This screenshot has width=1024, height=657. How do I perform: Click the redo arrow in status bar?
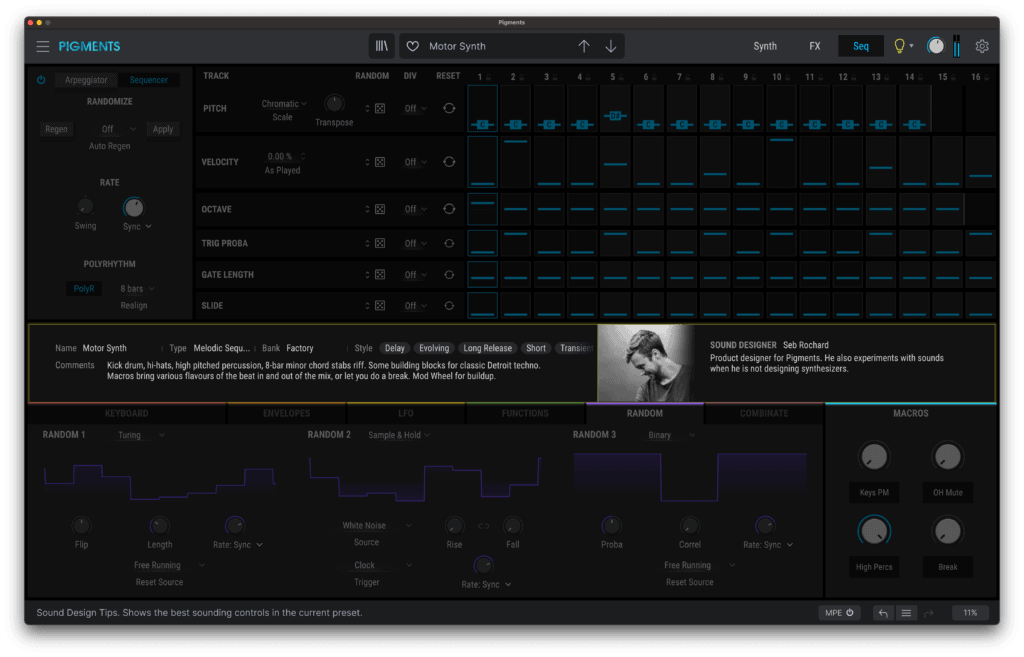(x=929, y=613)
